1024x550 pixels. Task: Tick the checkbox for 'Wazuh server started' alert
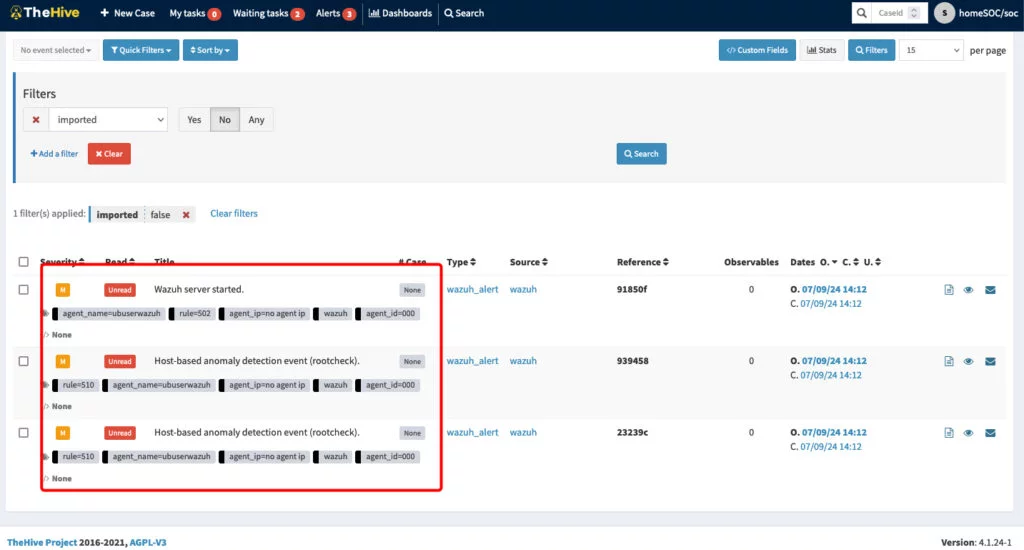point(23,290)
